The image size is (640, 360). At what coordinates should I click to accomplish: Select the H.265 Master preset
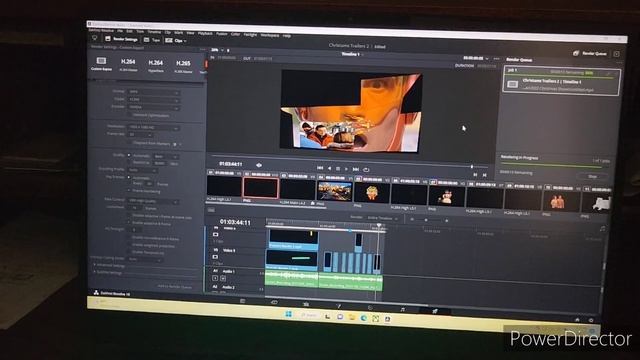click(x=183, y=66)
